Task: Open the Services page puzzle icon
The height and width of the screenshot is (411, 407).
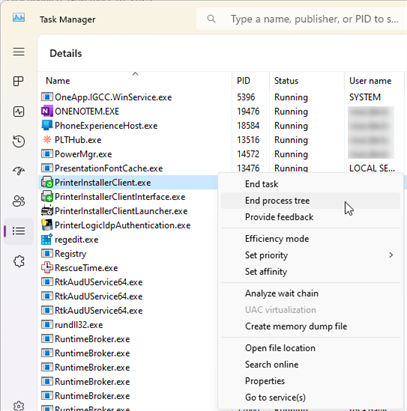Action: tap(19, 261)
